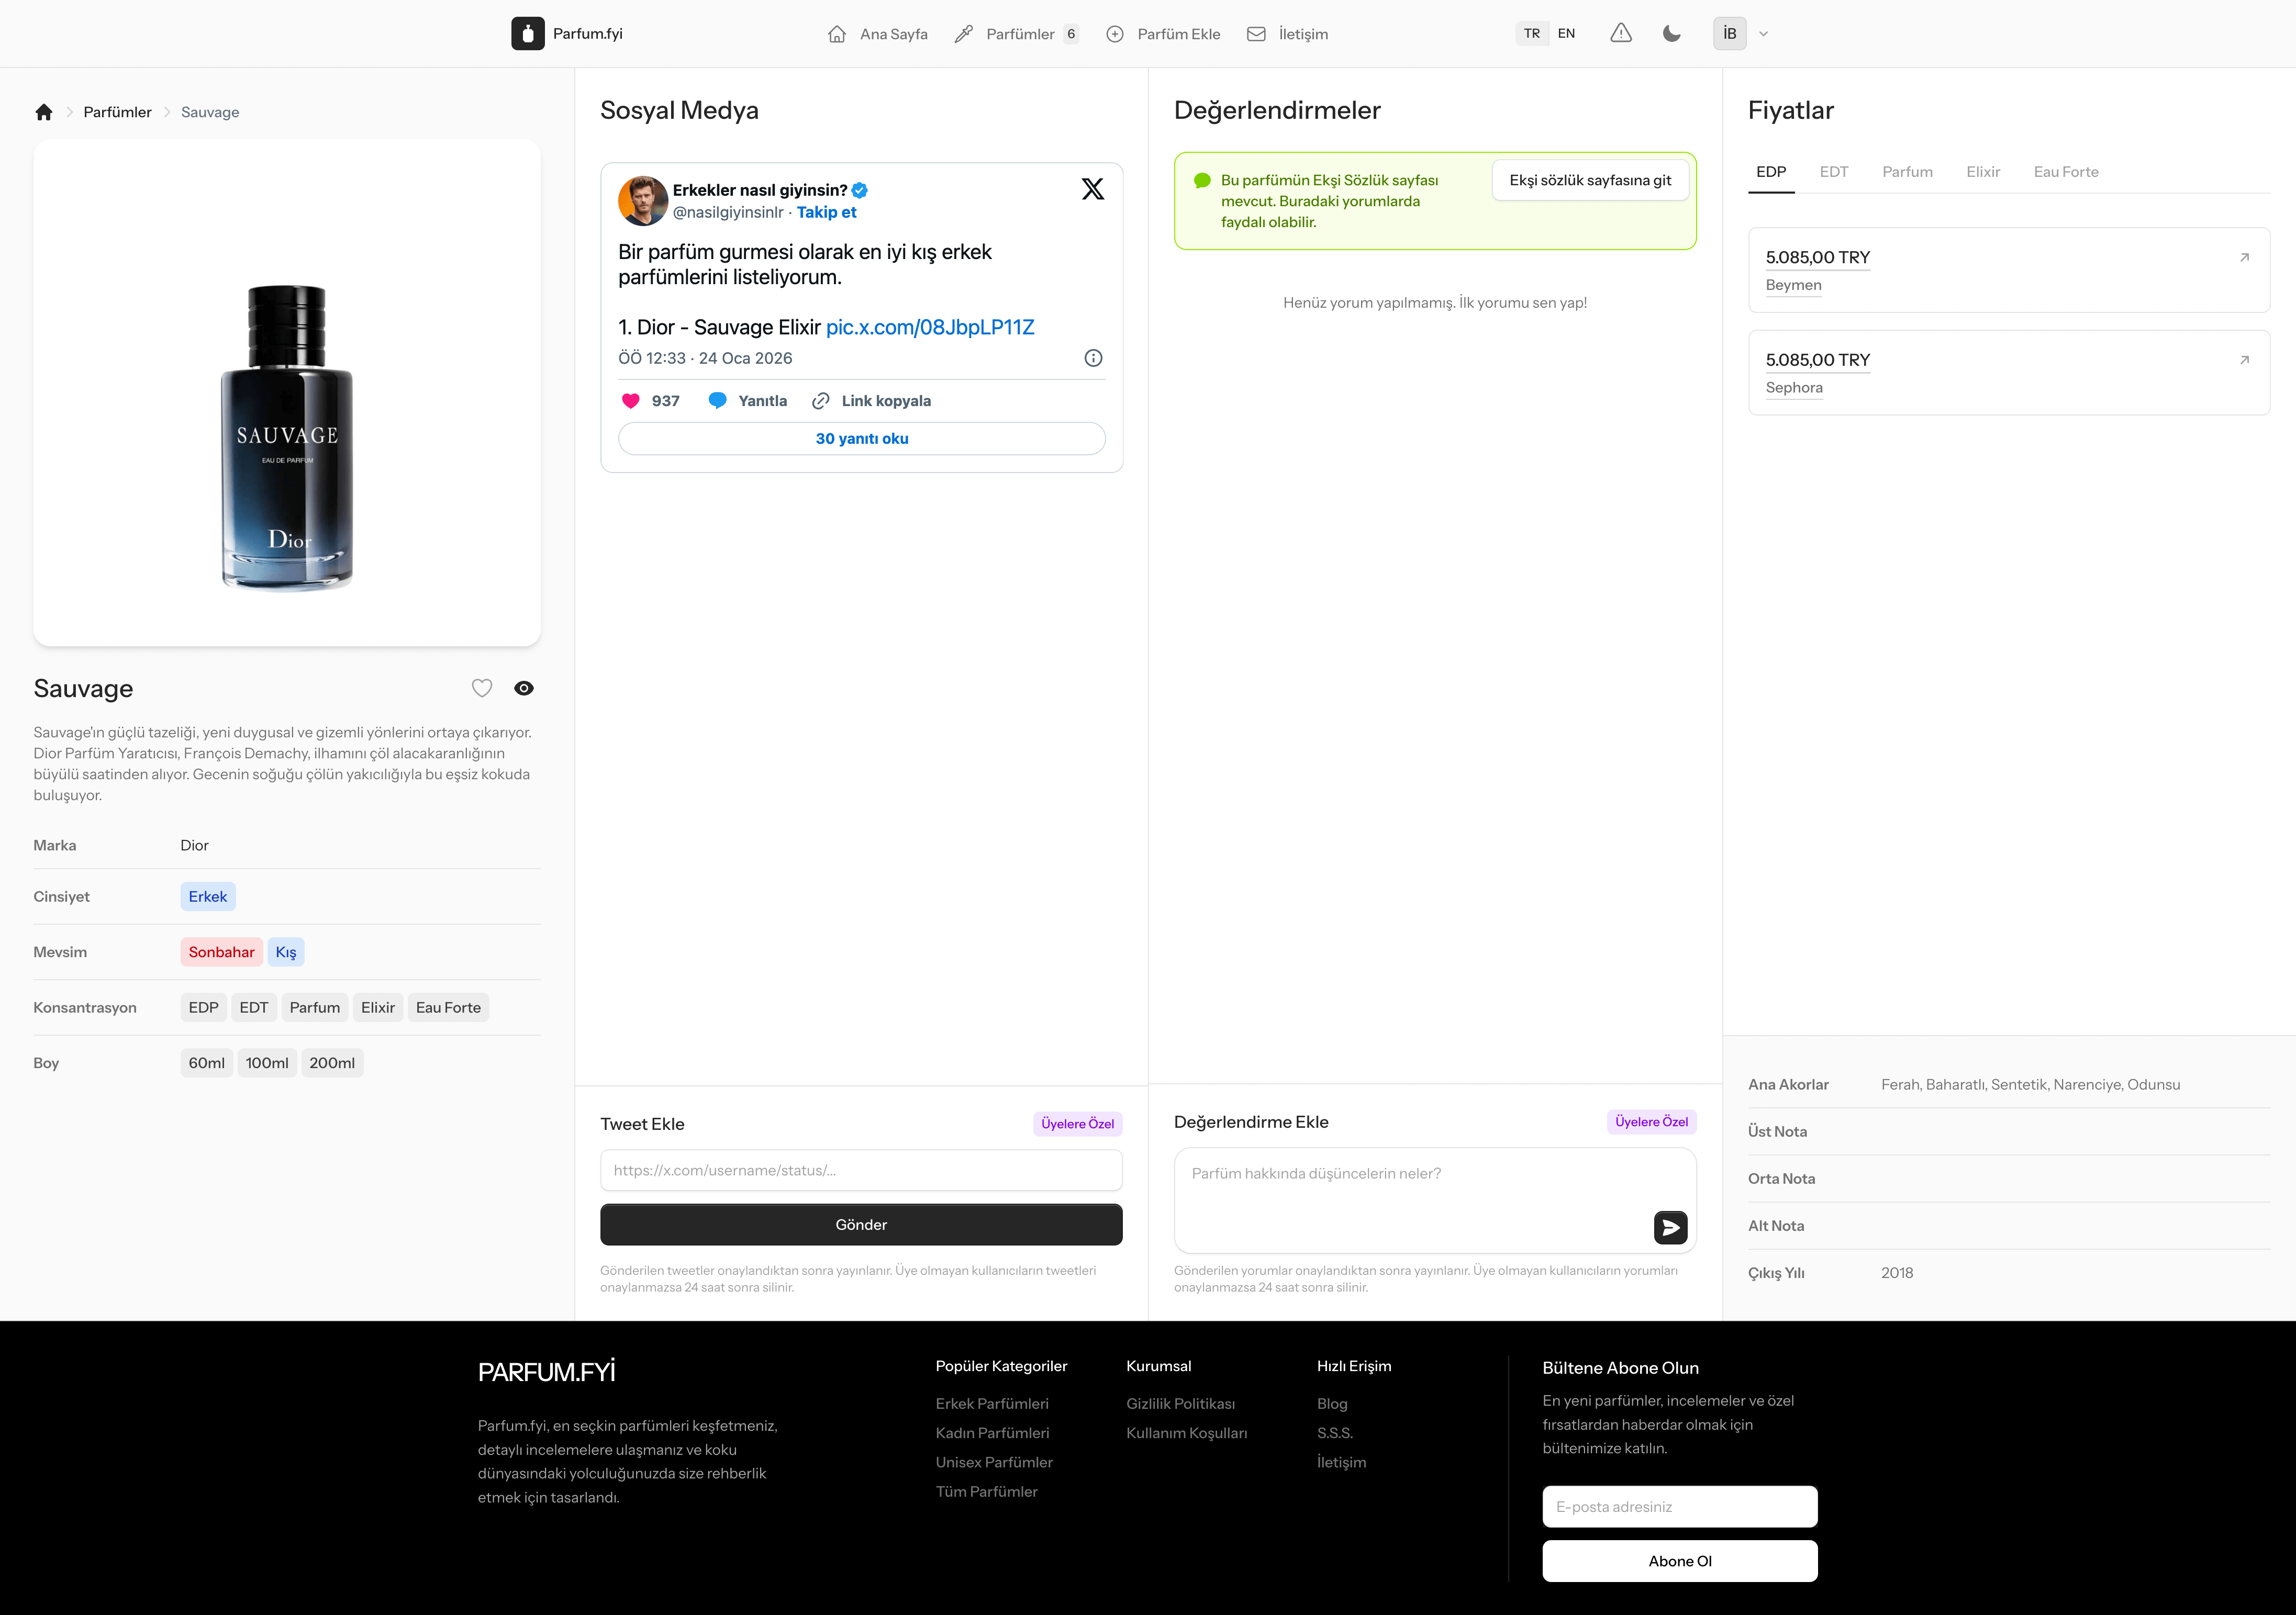Switch language to TR

pos(1532,33)
